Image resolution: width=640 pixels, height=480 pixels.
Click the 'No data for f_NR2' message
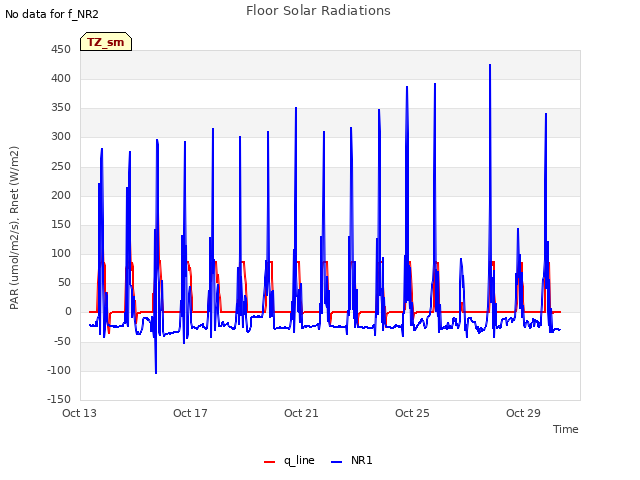(x=52, y=14)
